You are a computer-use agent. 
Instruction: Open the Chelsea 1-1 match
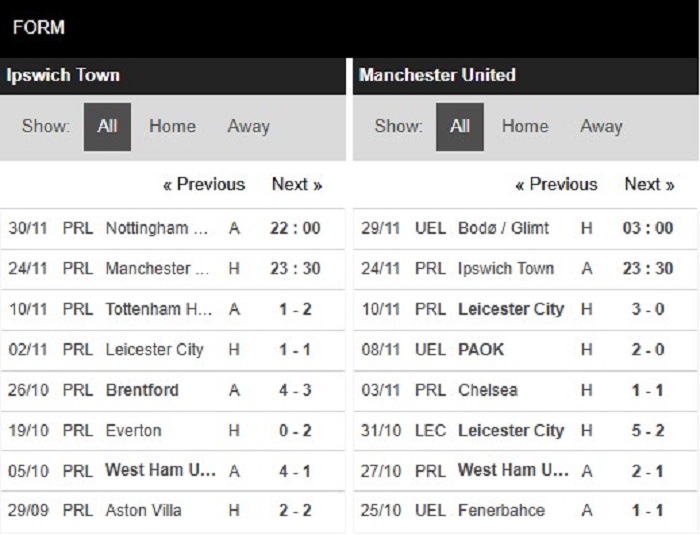(525, 390)
